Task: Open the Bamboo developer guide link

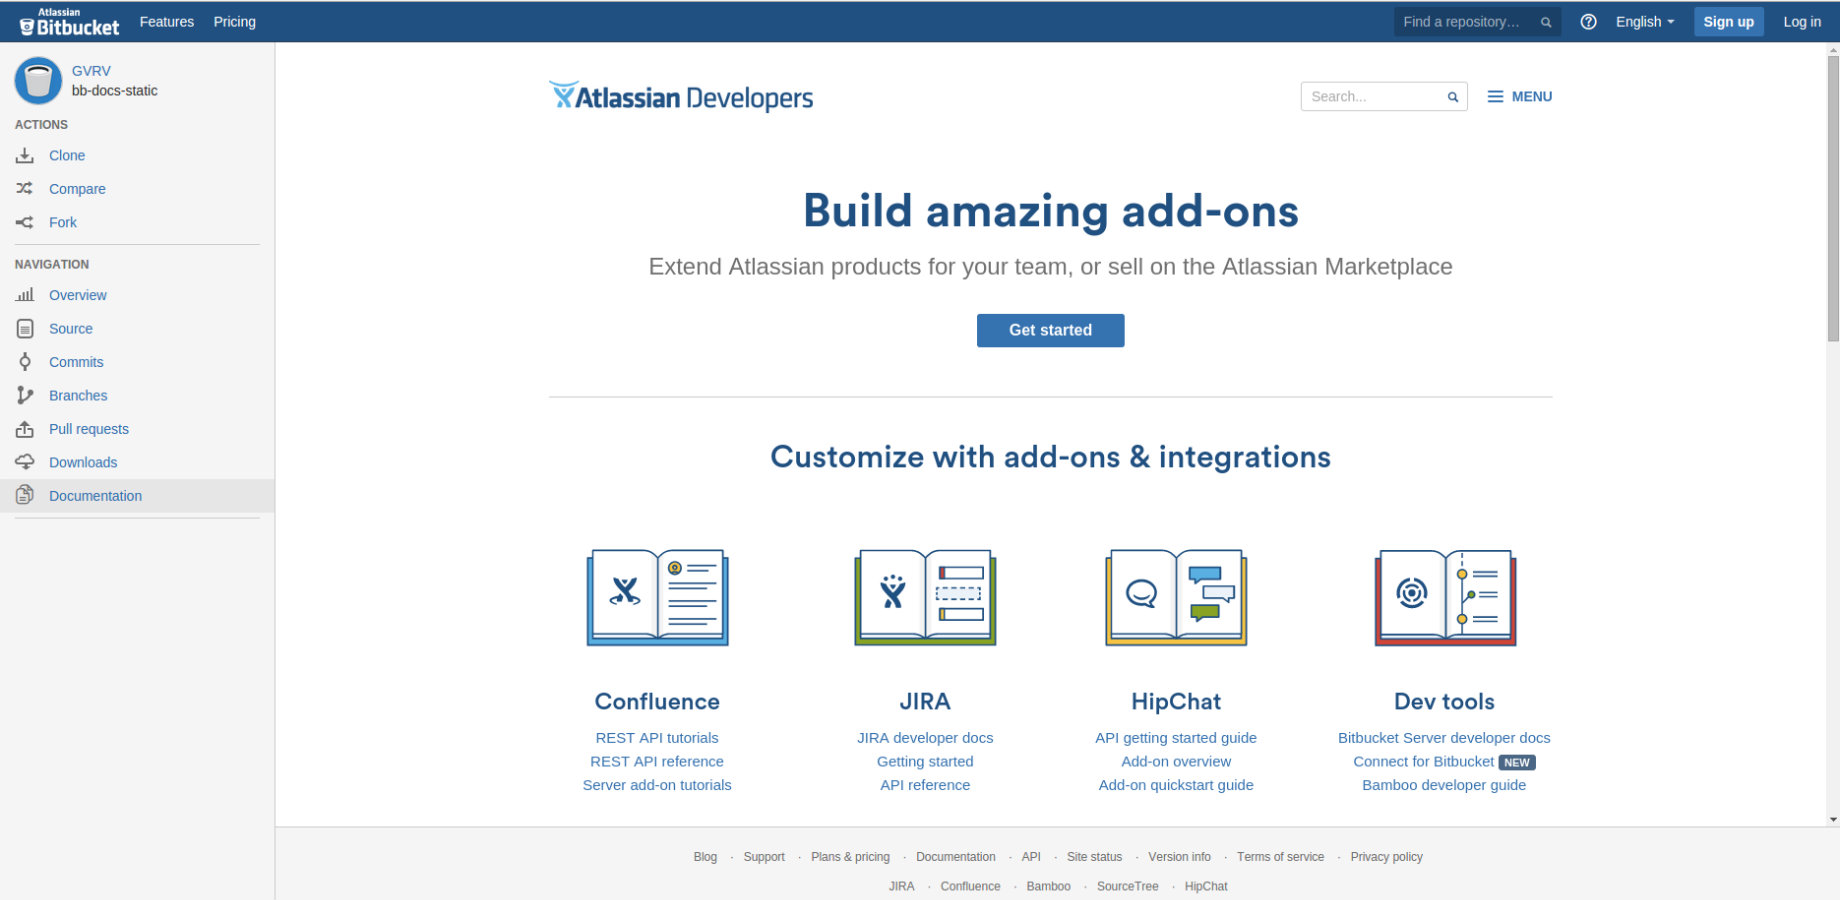Action: click(1444, 785)
